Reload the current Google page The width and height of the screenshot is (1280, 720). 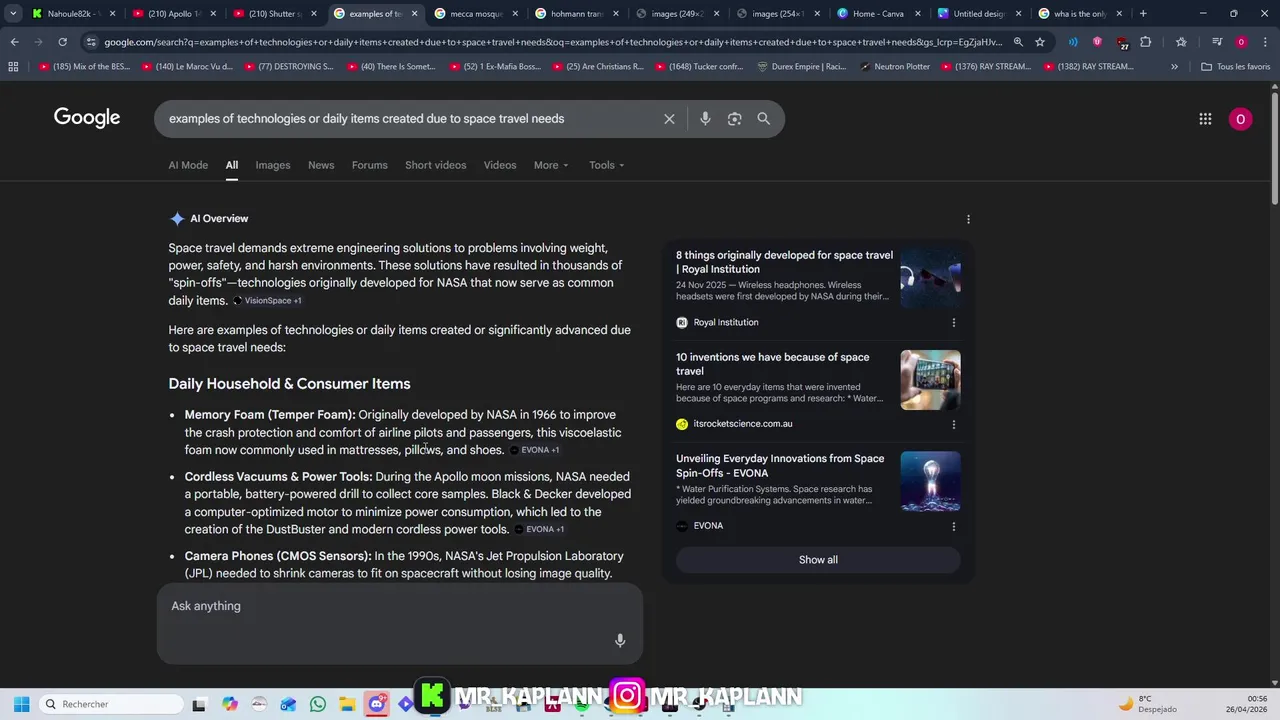coord(62,42)
